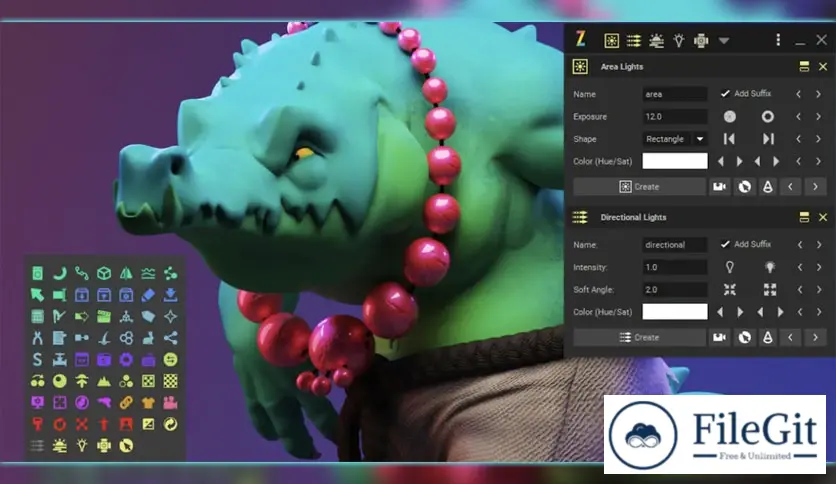Click the clapperboard icon in palette
Screen dimensions: 836x484
[104, 316]
